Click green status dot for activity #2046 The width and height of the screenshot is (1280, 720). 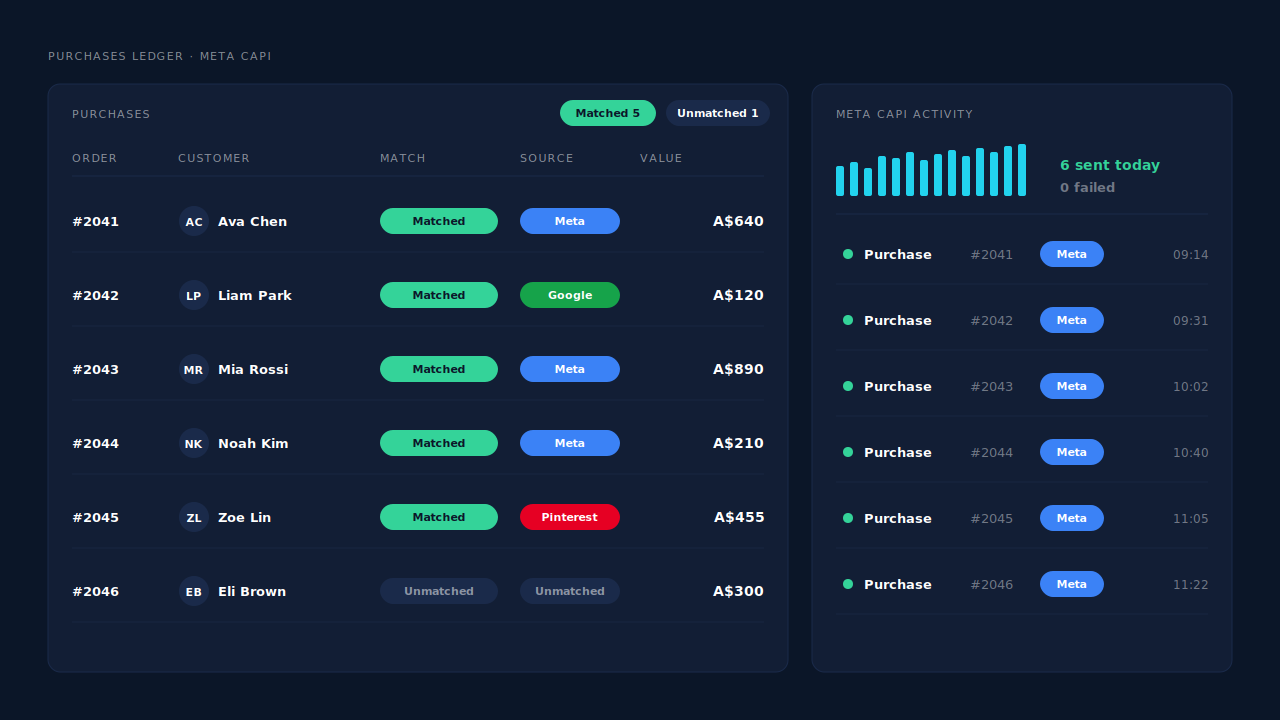848,584
